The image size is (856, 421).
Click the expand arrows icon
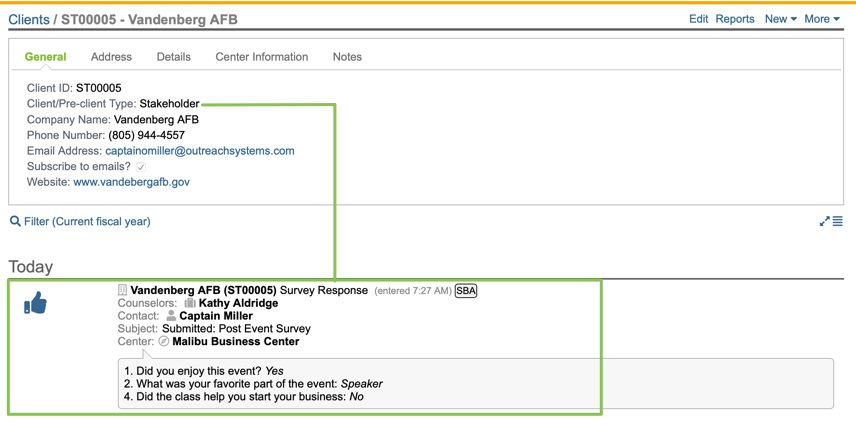click(824, 221)
